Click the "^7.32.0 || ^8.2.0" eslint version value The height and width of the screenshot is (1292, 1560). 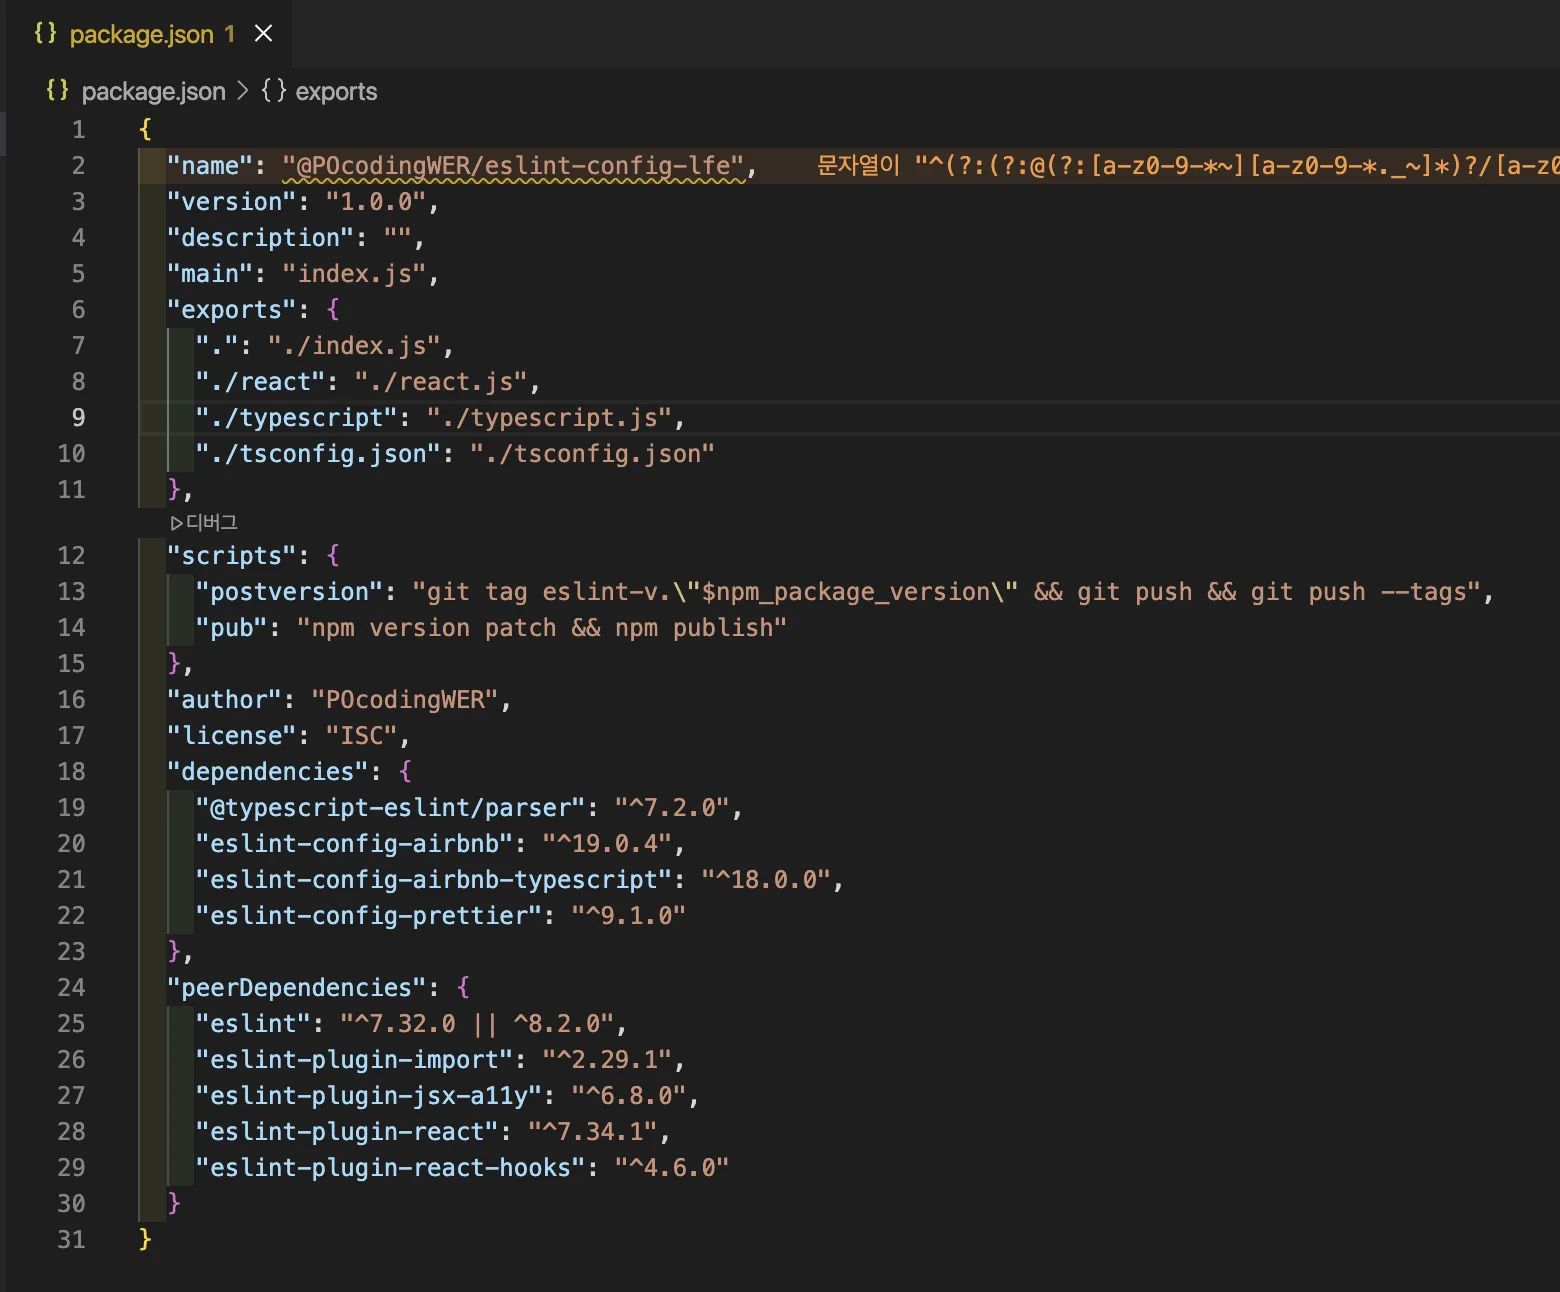tap(478, 1023)
